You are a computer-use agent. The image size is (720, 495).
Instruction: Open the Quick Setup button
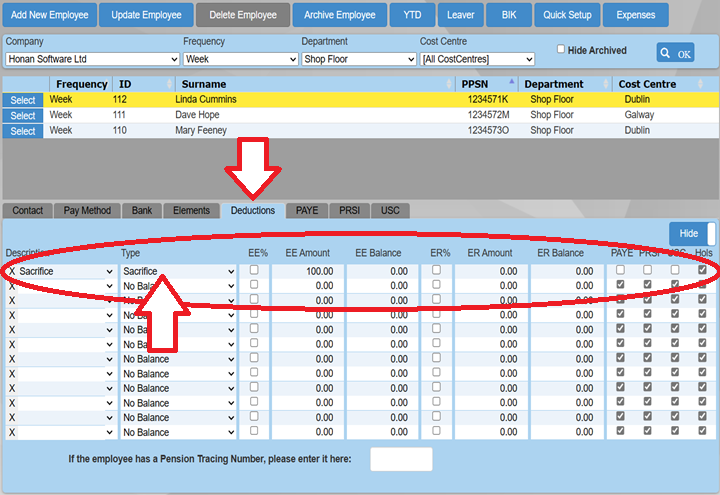[x=568, y=15]
